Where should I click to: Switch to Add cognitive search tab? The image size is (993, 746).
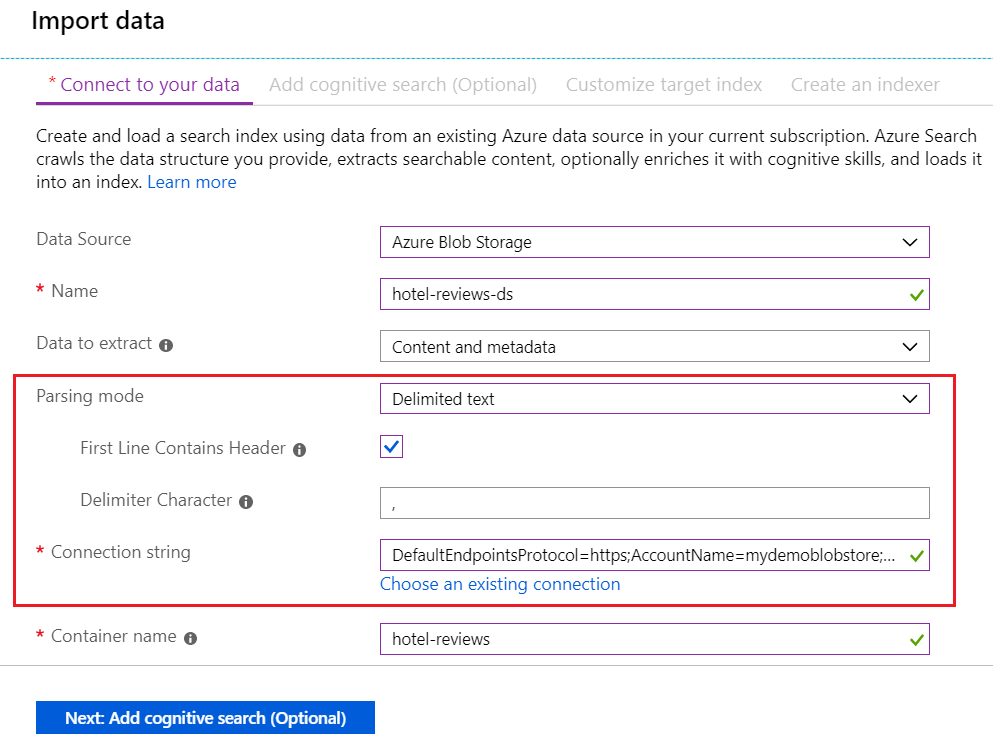pos(403,85)
